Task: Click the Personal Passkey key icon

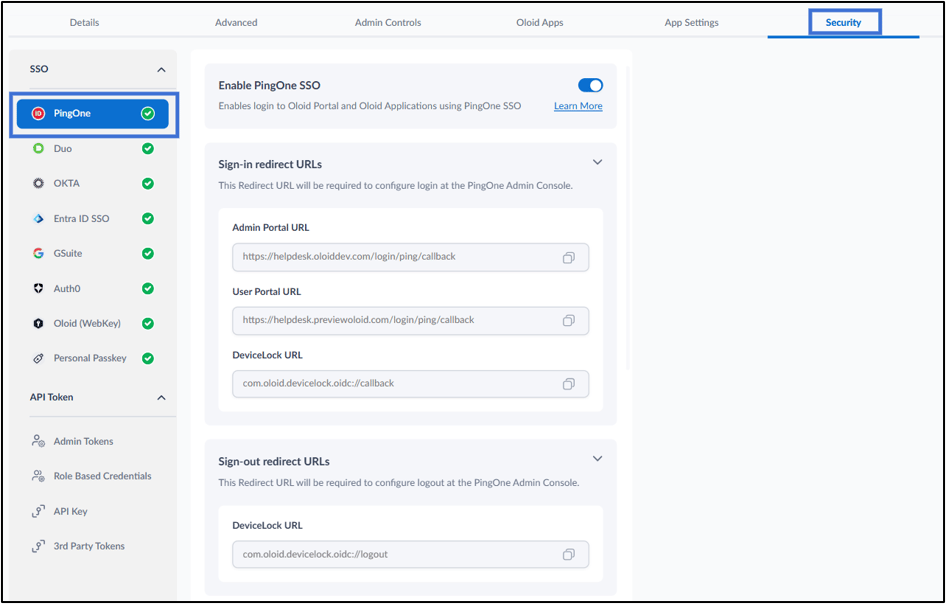Action: click(x=38, y=358)
